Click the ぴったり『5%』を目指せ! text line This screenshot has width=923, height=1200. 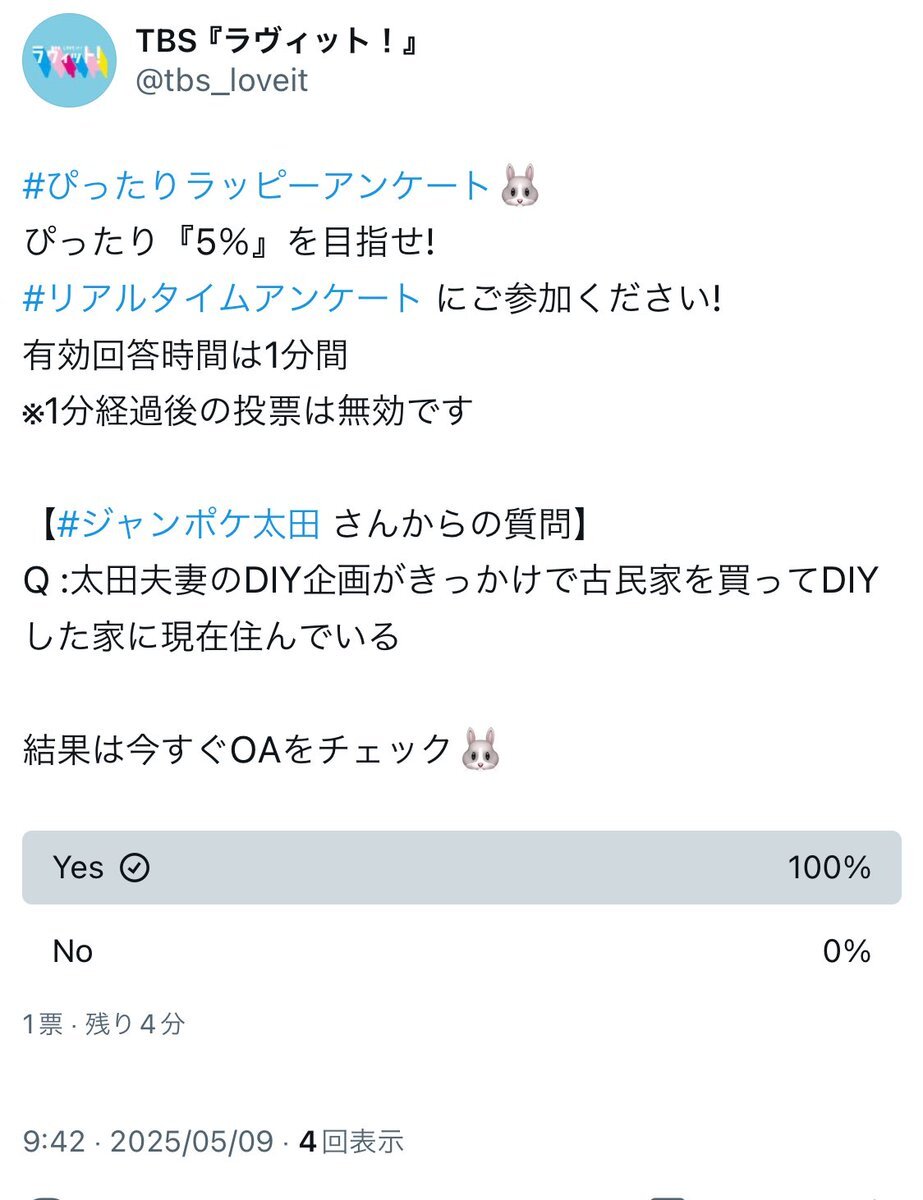pos(228,242)
